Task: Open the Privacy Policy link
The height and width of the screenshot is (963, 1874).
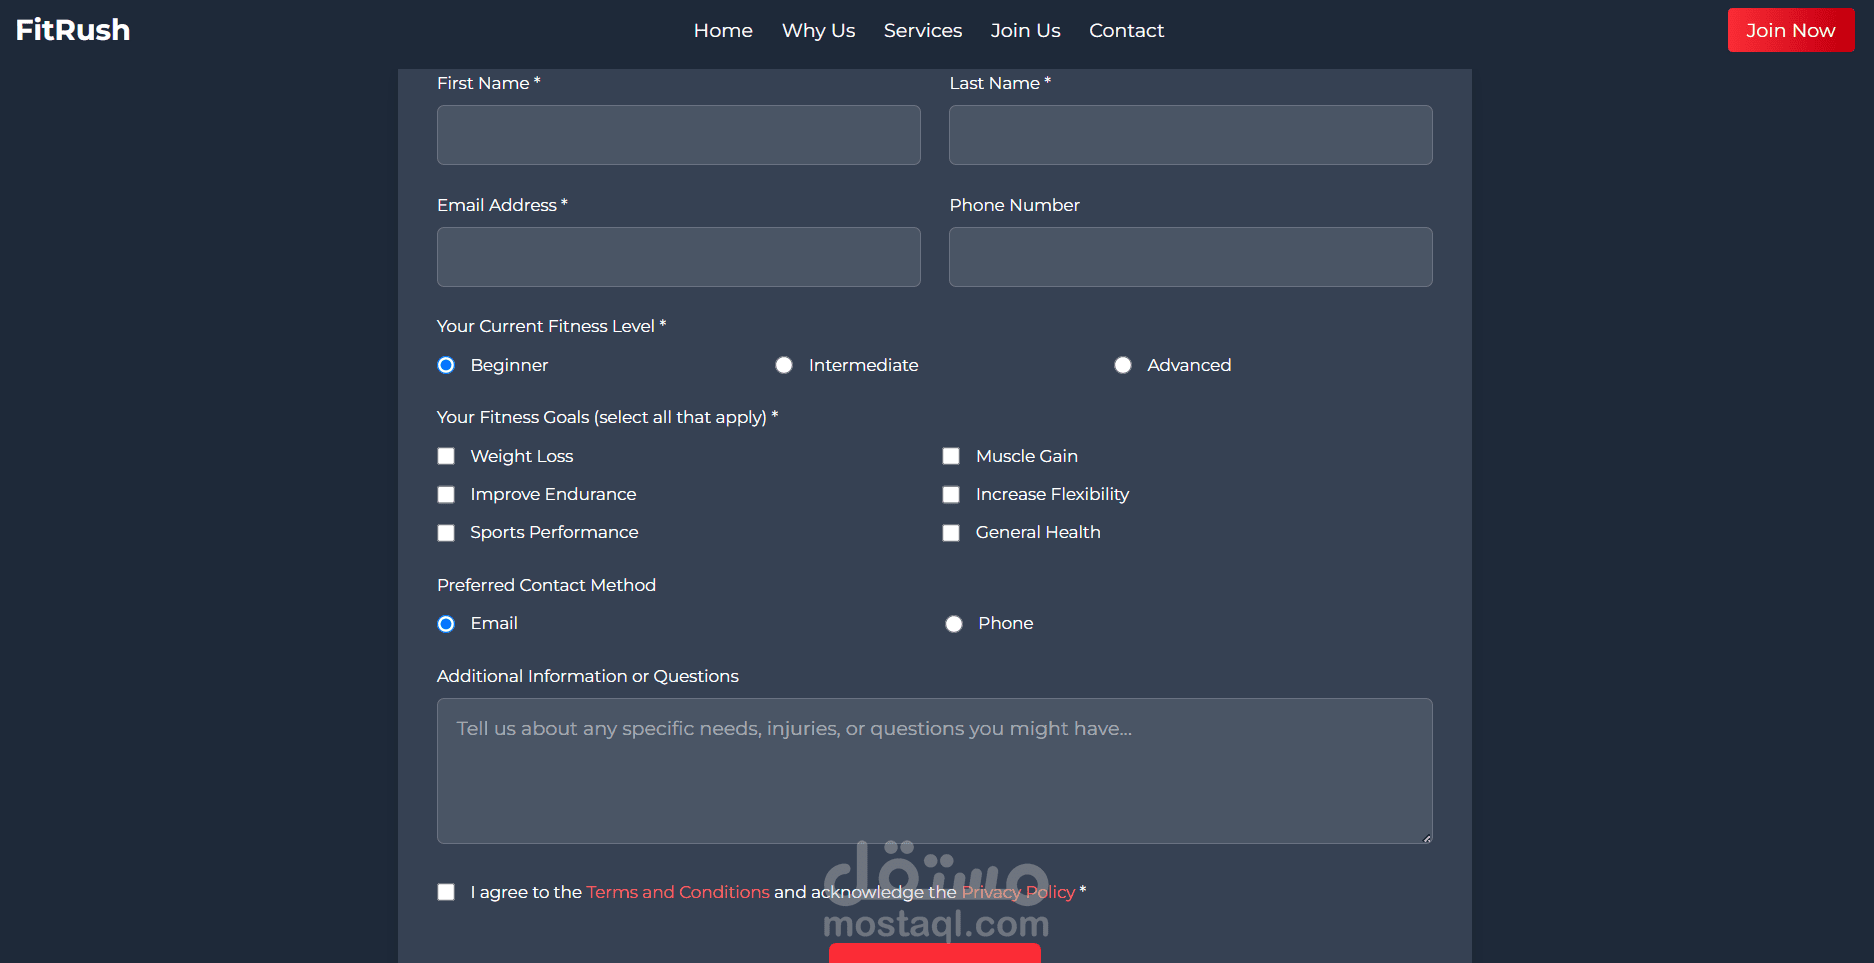Action: (x=1018, y=892)
